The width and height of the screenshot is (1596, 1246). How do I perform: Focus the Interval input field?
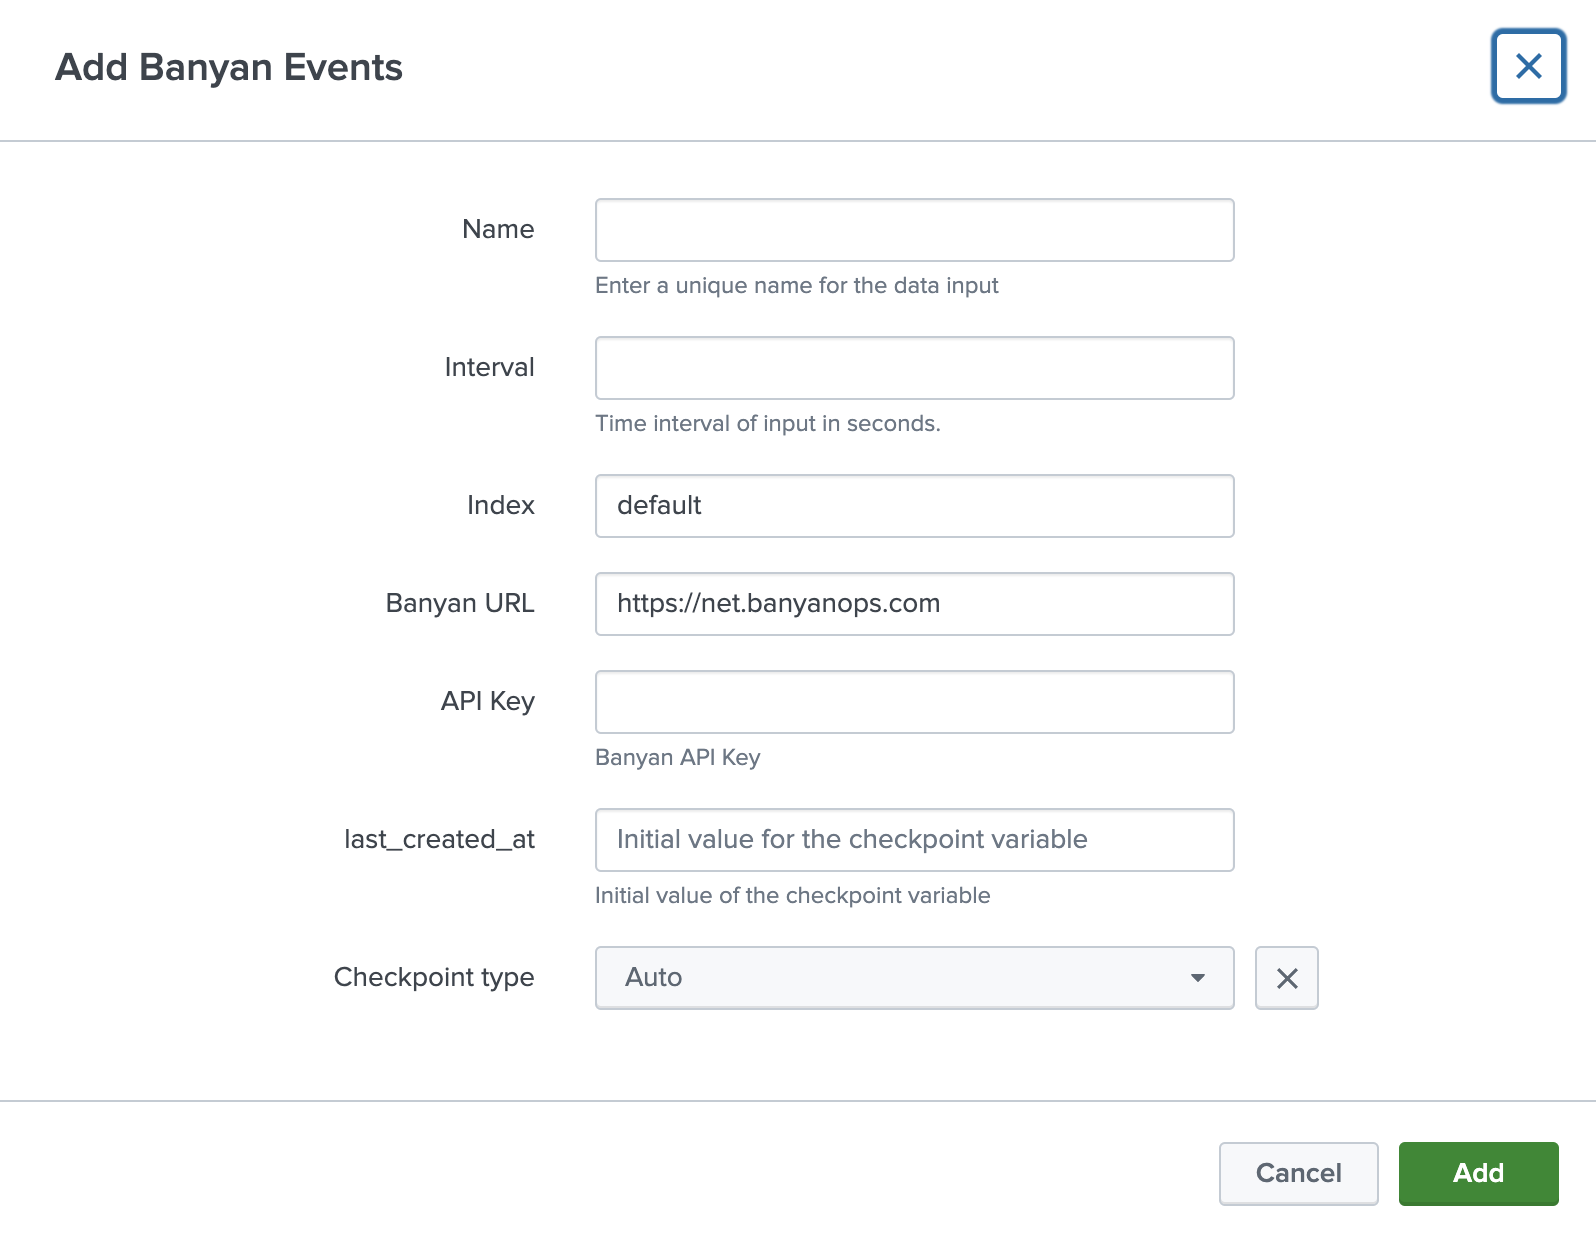point(915,368)
